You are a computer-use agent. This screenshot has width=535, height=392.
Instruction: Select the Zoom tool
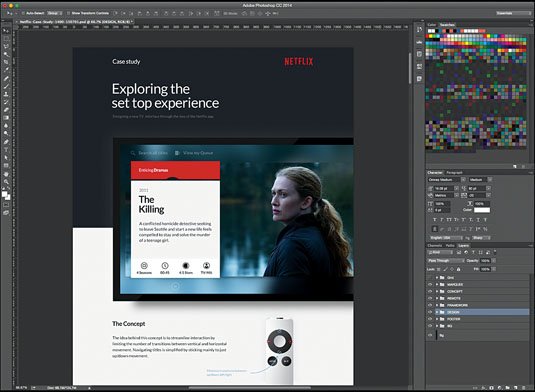click(6, 182)
